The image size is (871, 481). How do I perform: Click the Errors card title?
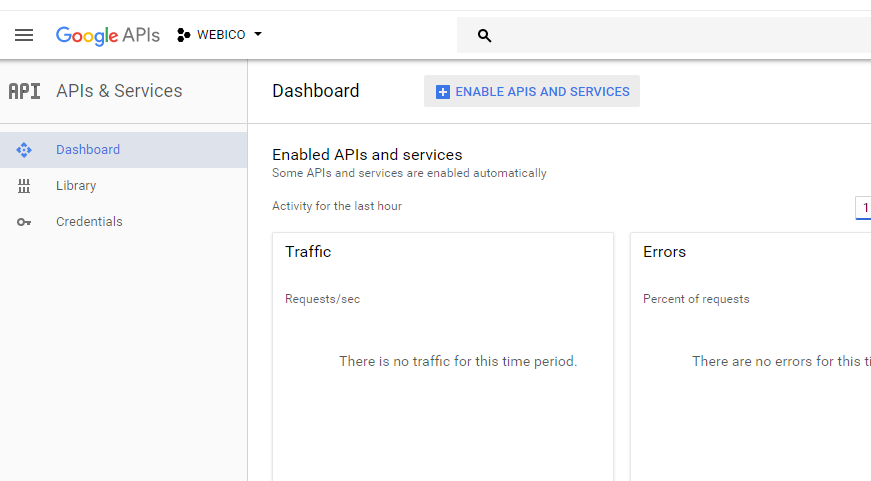click(664, 252)
